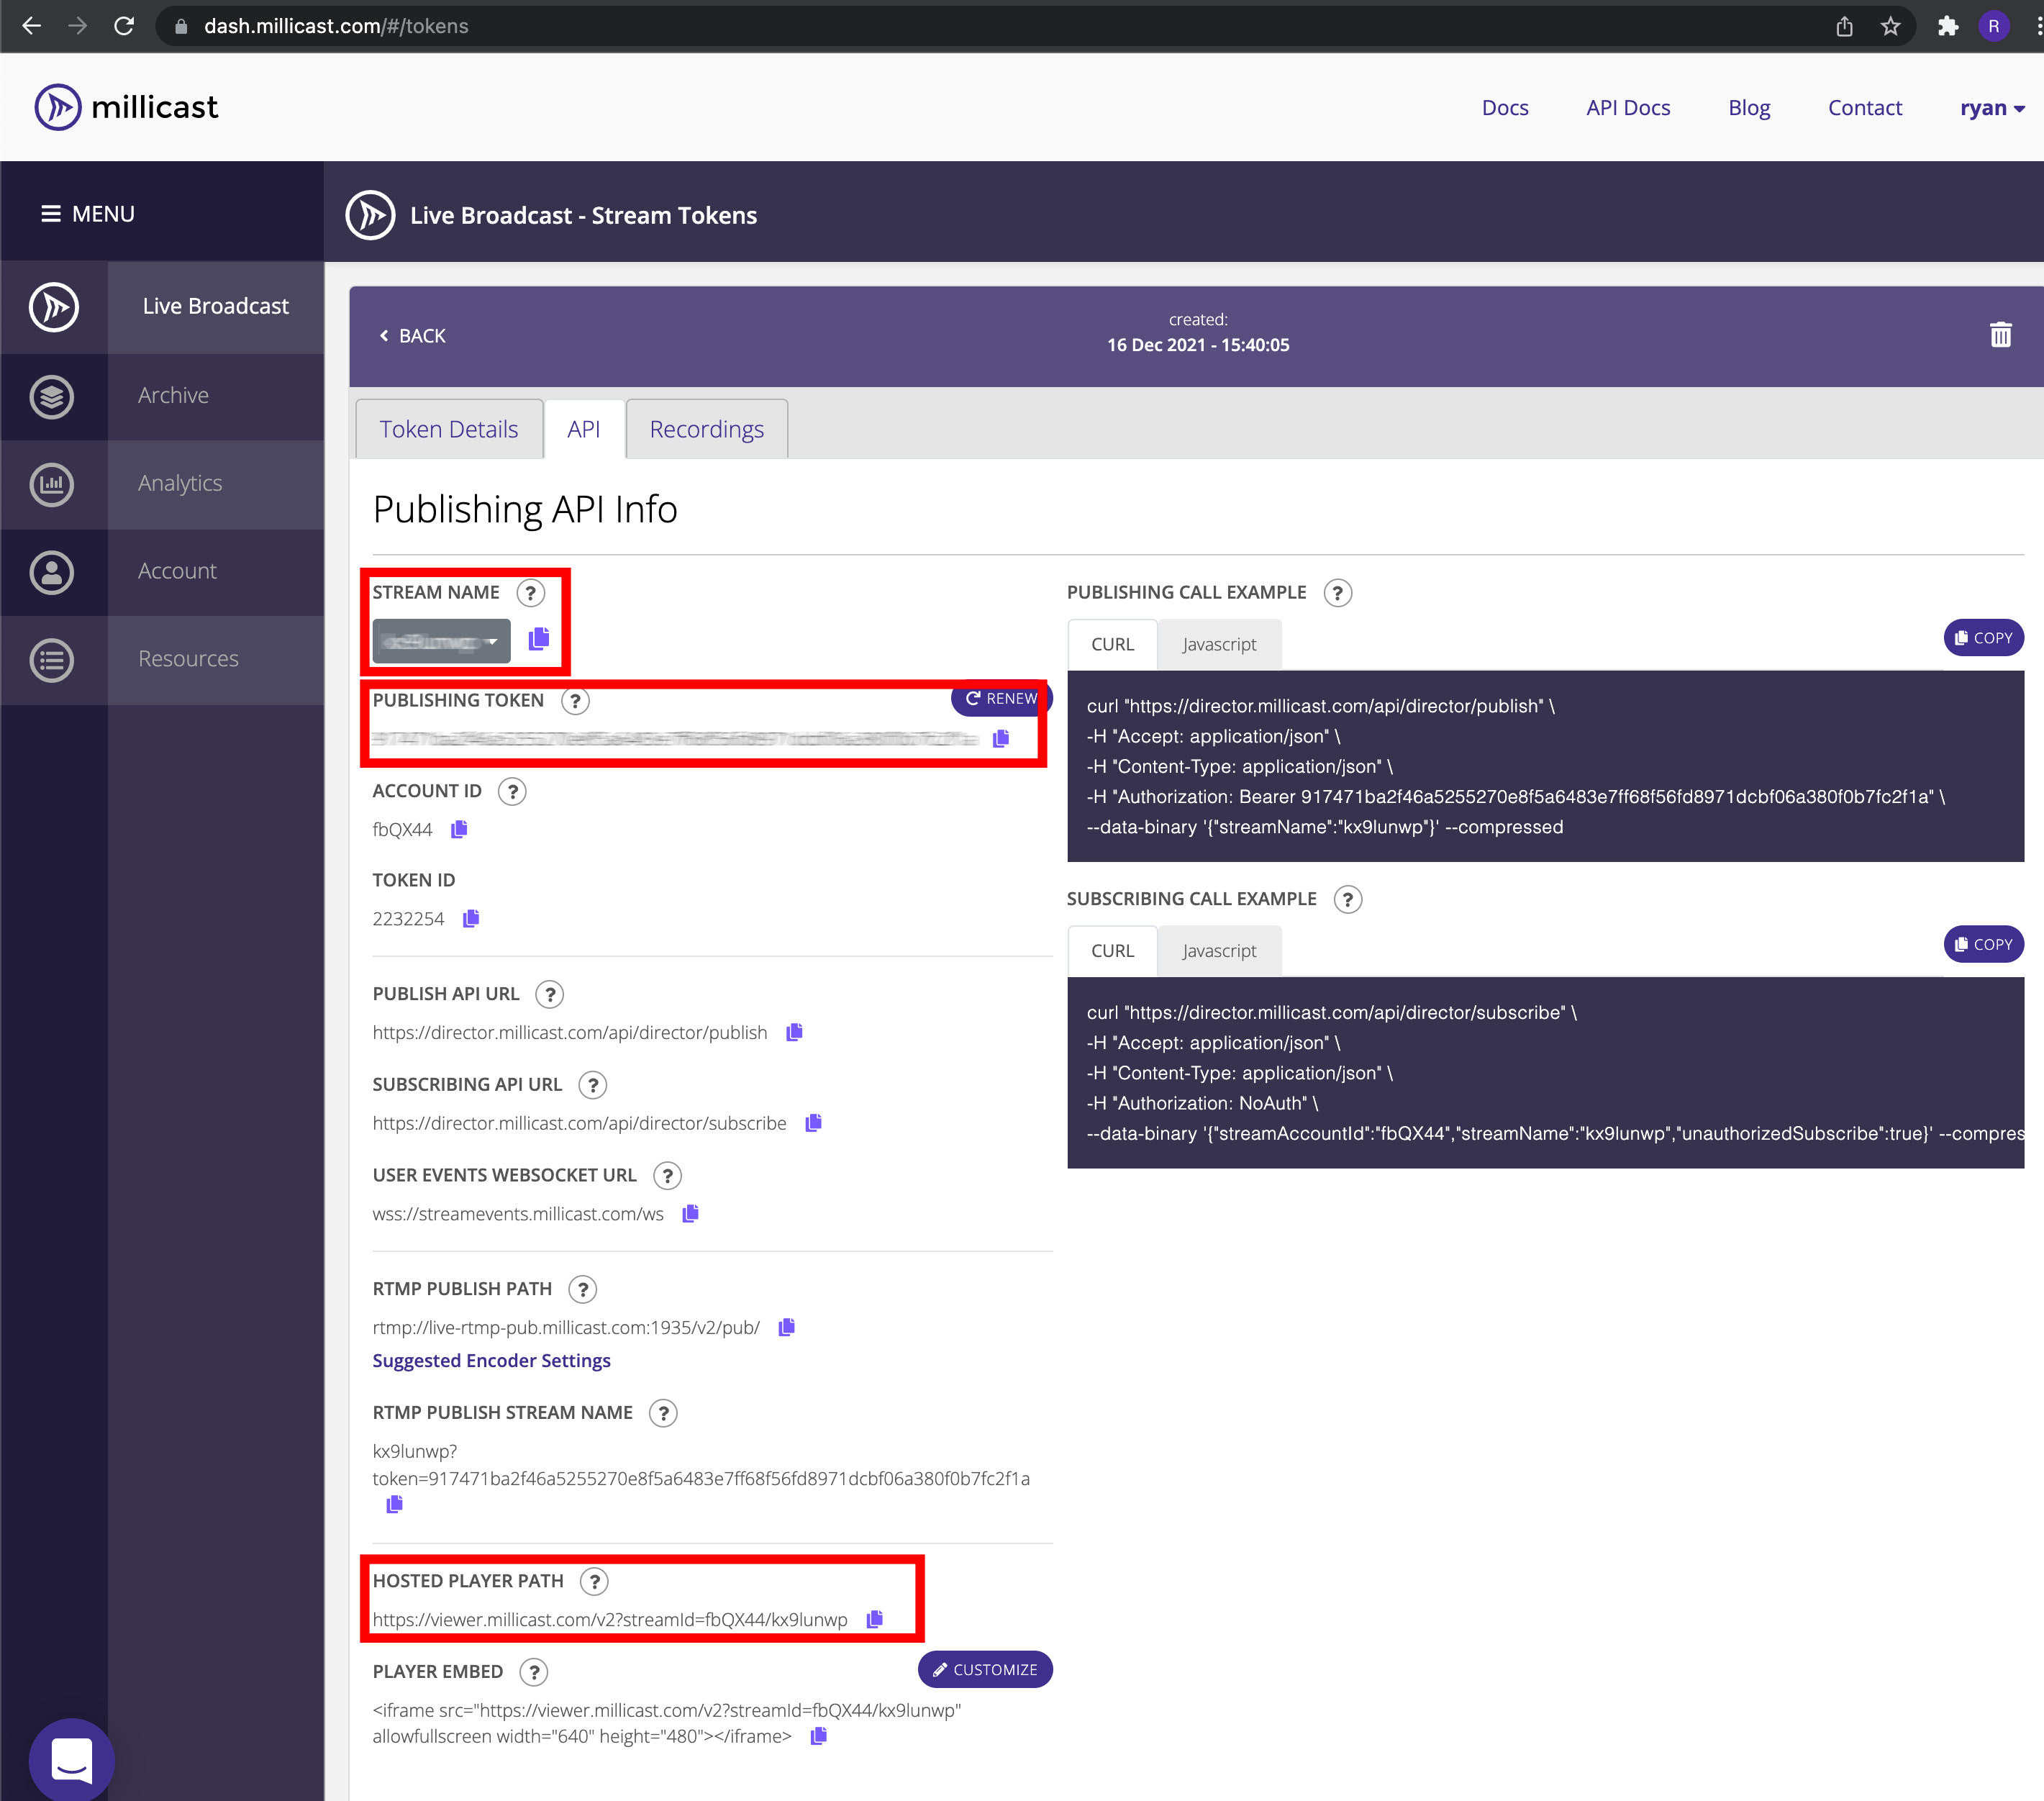This screenshot has height=1801, width=2044.
Task: Show help for Subscribing API URL
Action: (x=593, y=1085)
